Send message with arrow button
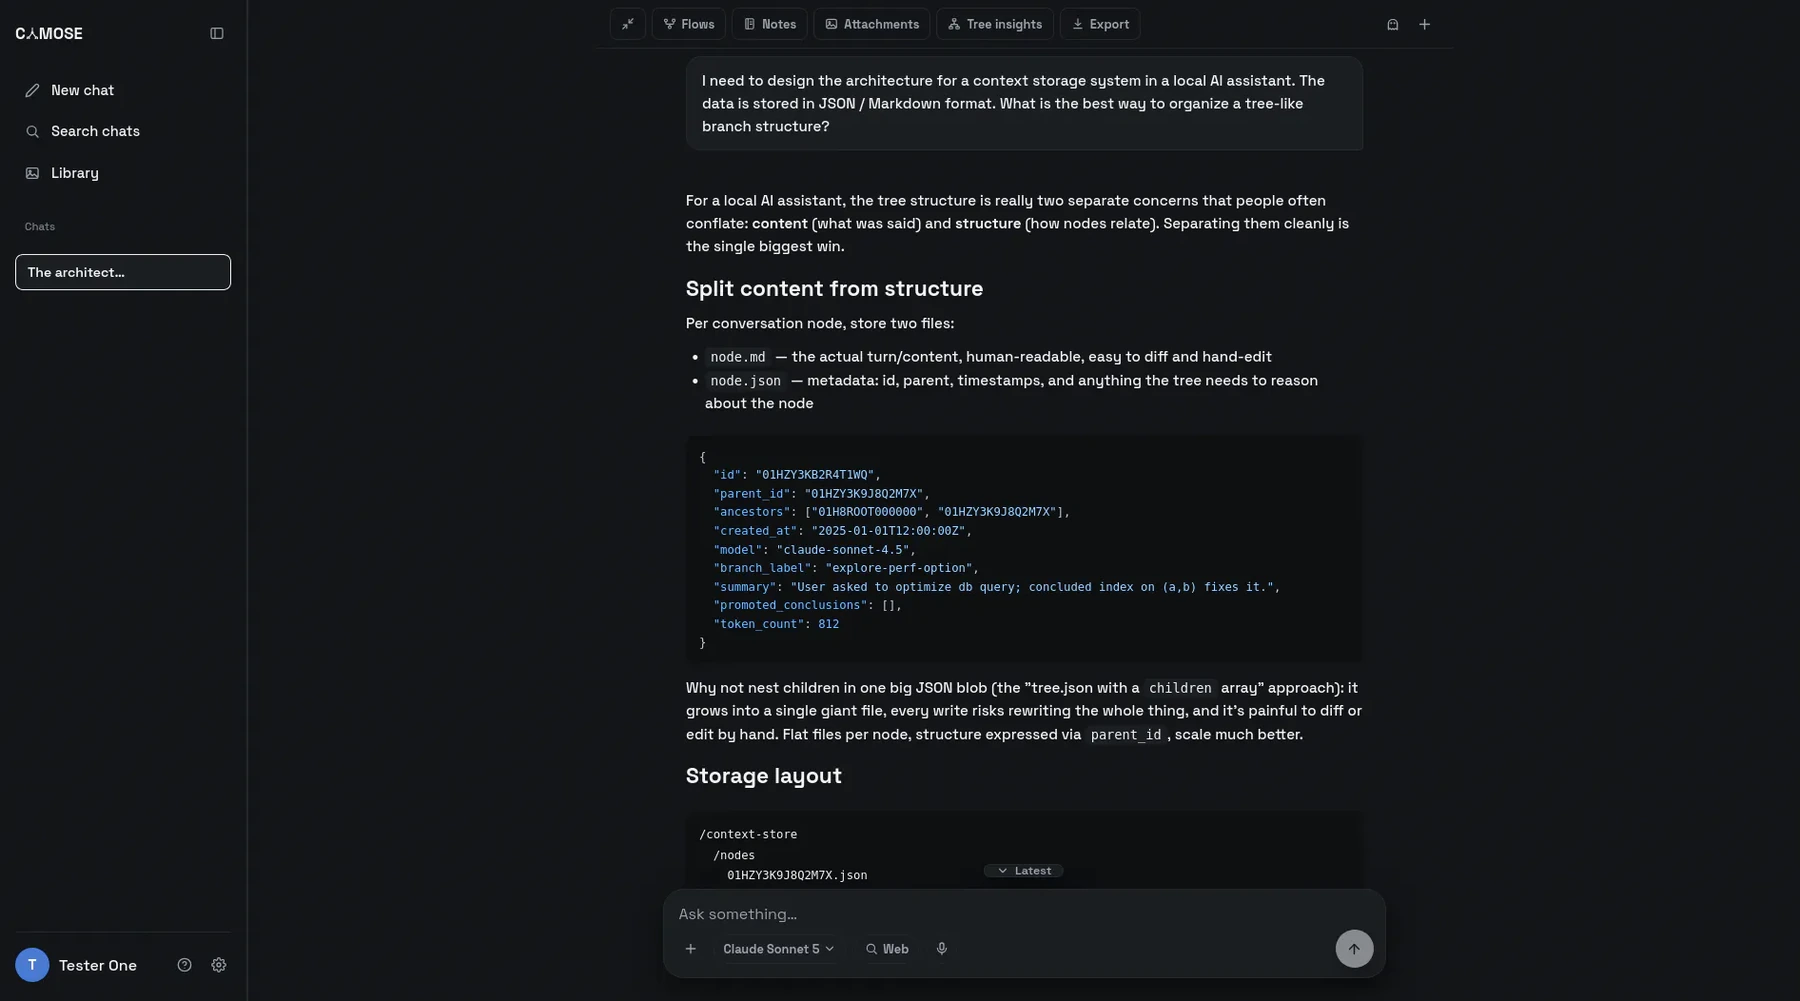1800x1001 pixels. click(x=1354, y=949)
